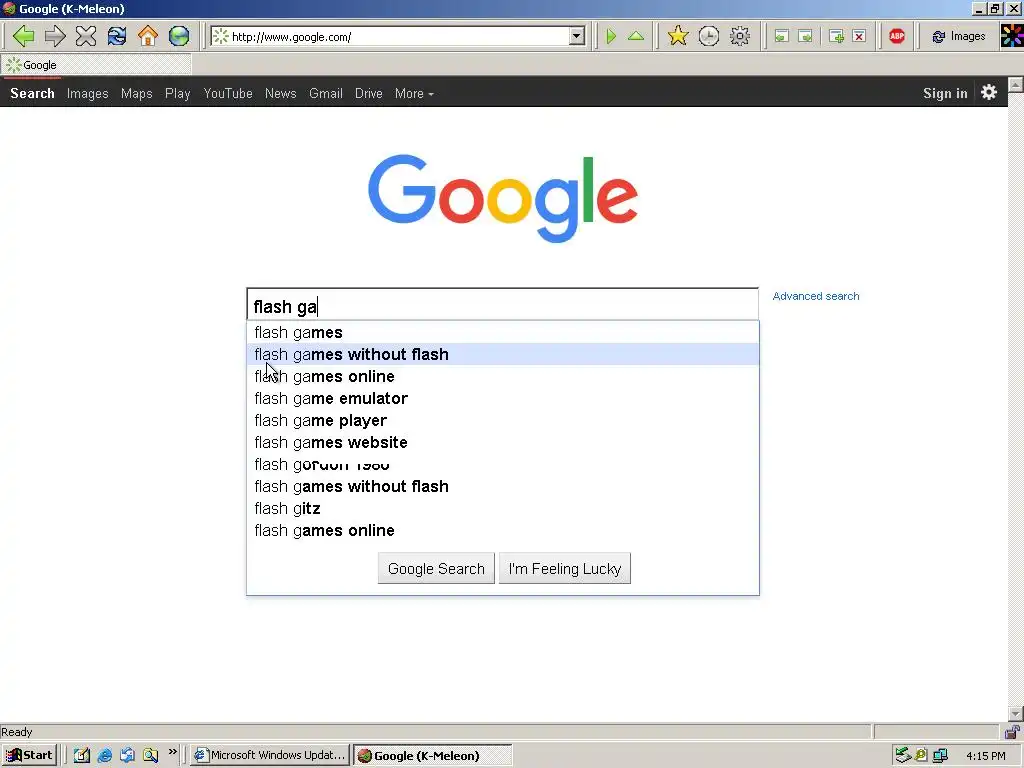
Task: Select the 'flash games website' suggestion
Action: pyautogui.click(x=503, y=443)
